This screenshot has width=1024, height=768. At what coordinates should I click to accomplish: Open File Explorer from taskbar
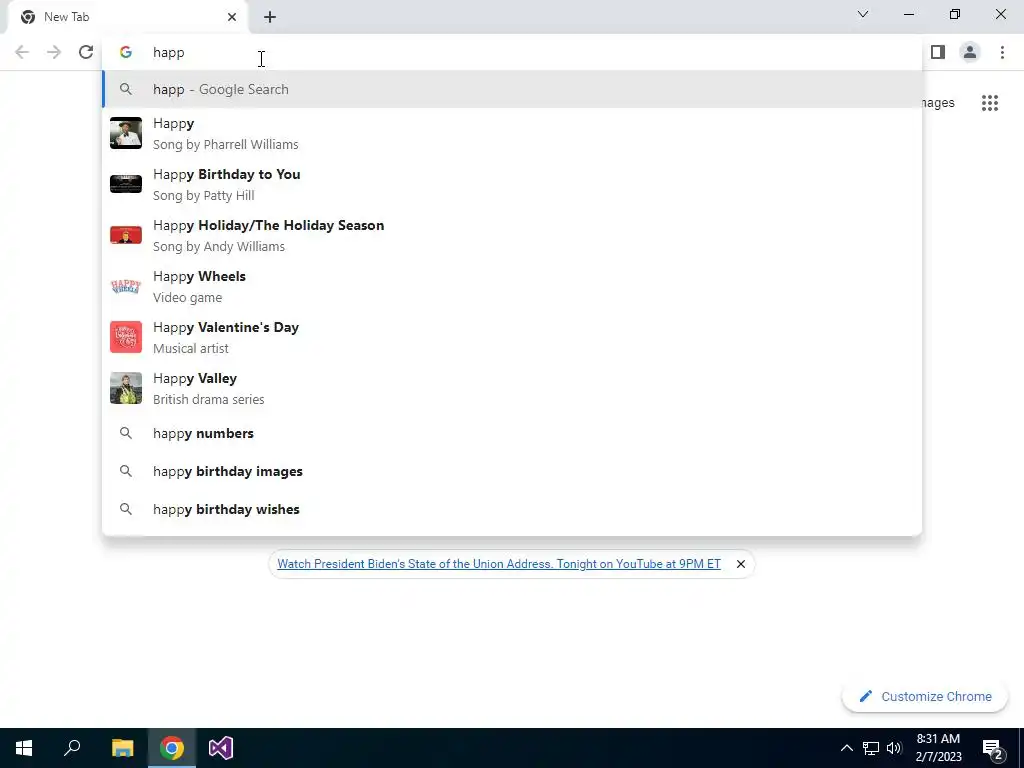click(x=122, y=748)
